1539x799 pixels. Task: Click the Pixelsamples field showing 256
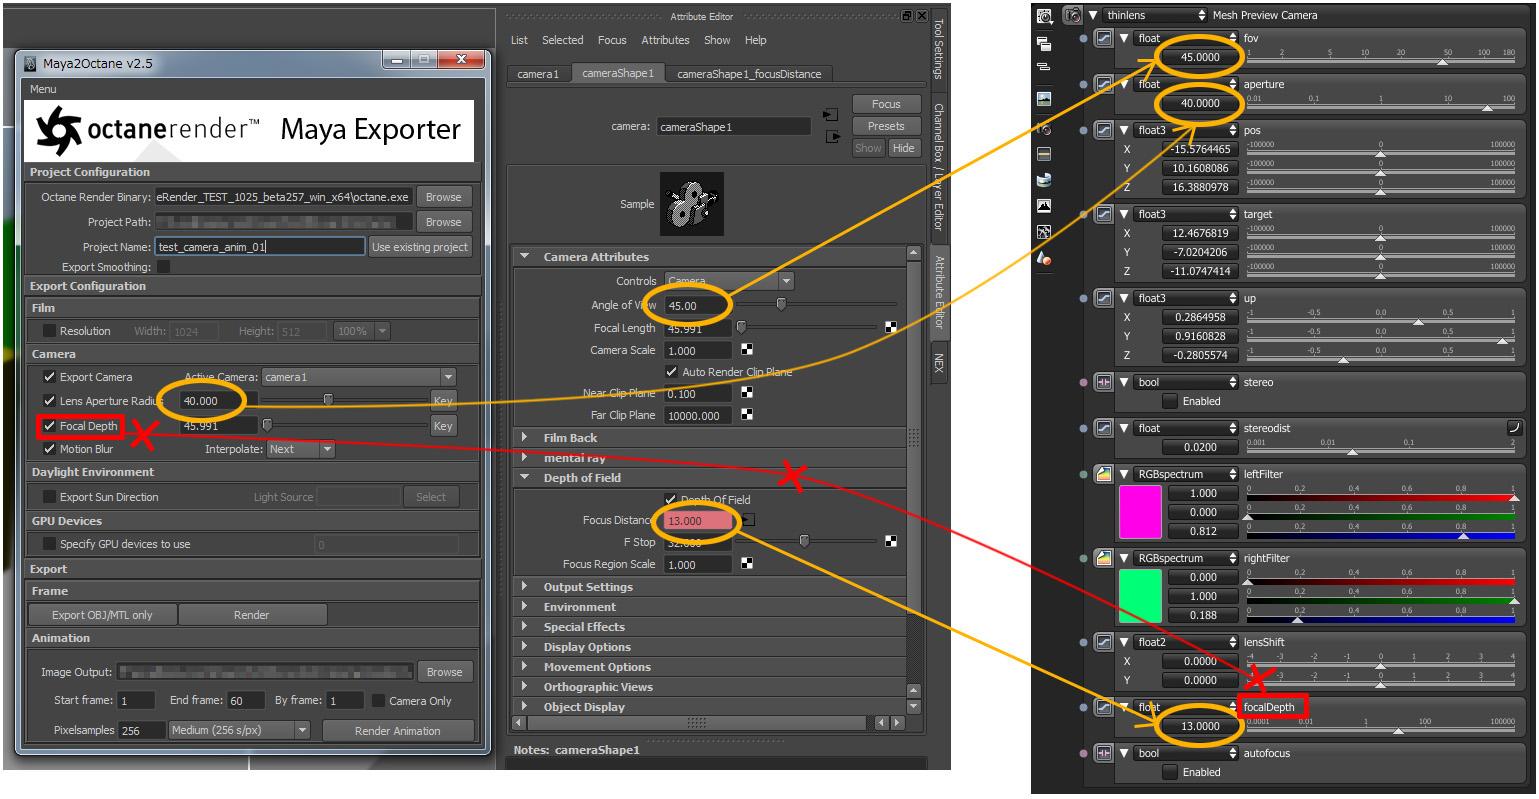(x=142, y=731)
